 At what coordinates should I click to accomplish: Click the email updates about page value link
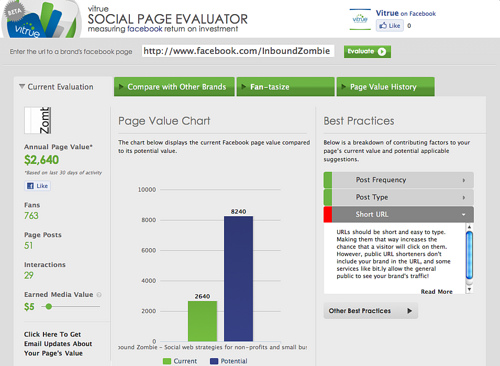(58, 344)
